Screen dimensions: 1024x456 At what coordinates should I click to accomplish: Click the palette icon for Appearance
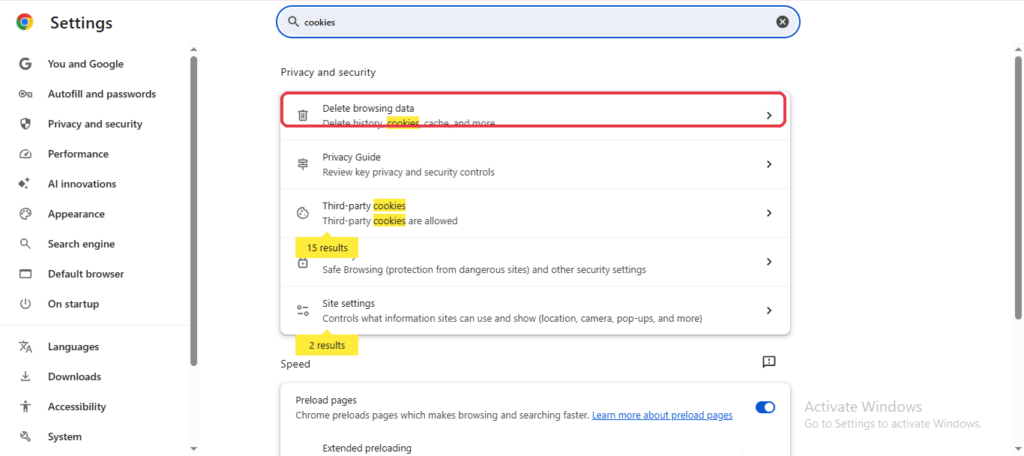tap(25, 214)
